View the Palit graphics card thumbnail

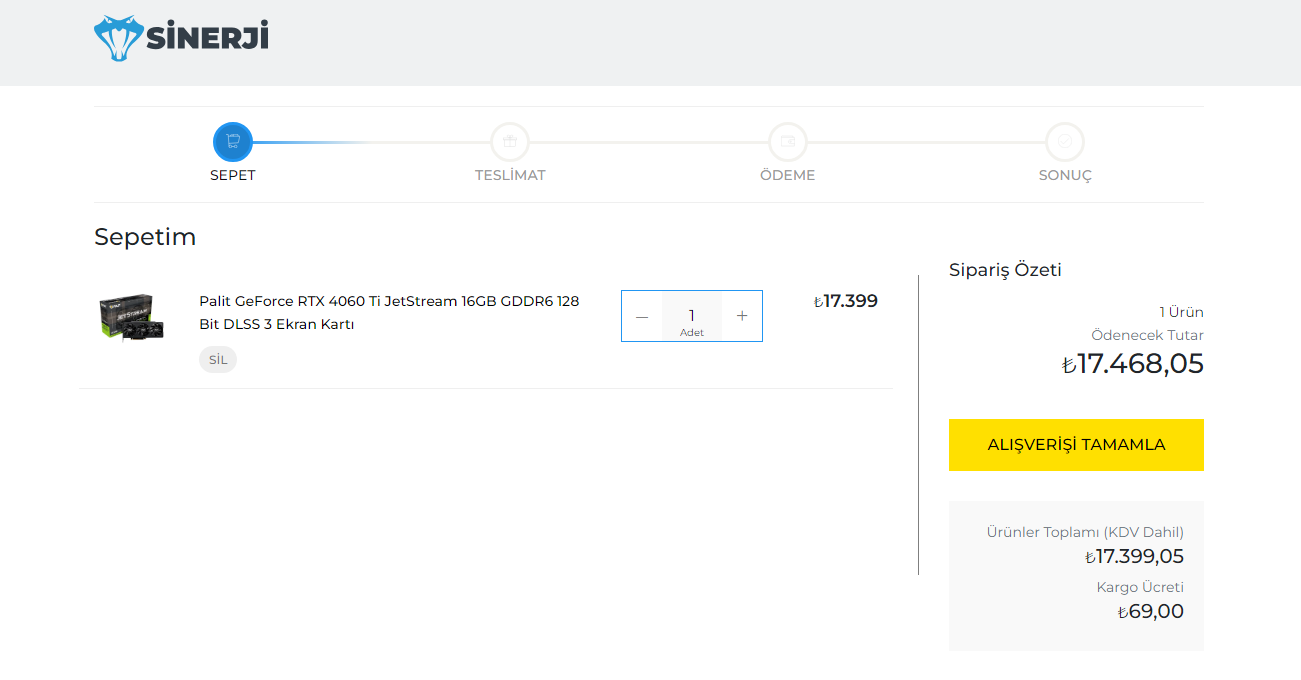click(x=131, y=317)
